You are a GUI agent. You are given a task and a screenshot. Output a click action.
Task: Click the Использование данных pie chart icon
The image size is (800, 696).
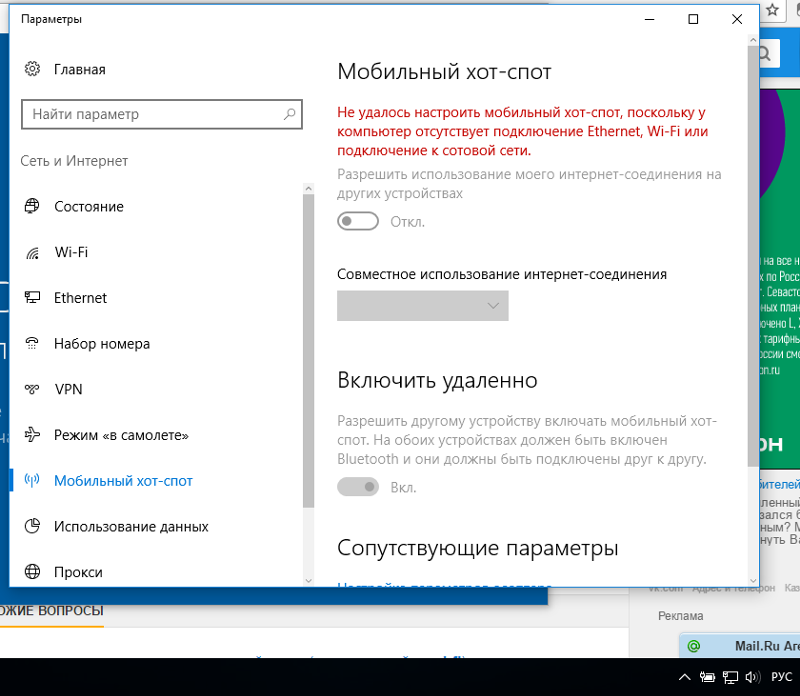pos(32,526)
